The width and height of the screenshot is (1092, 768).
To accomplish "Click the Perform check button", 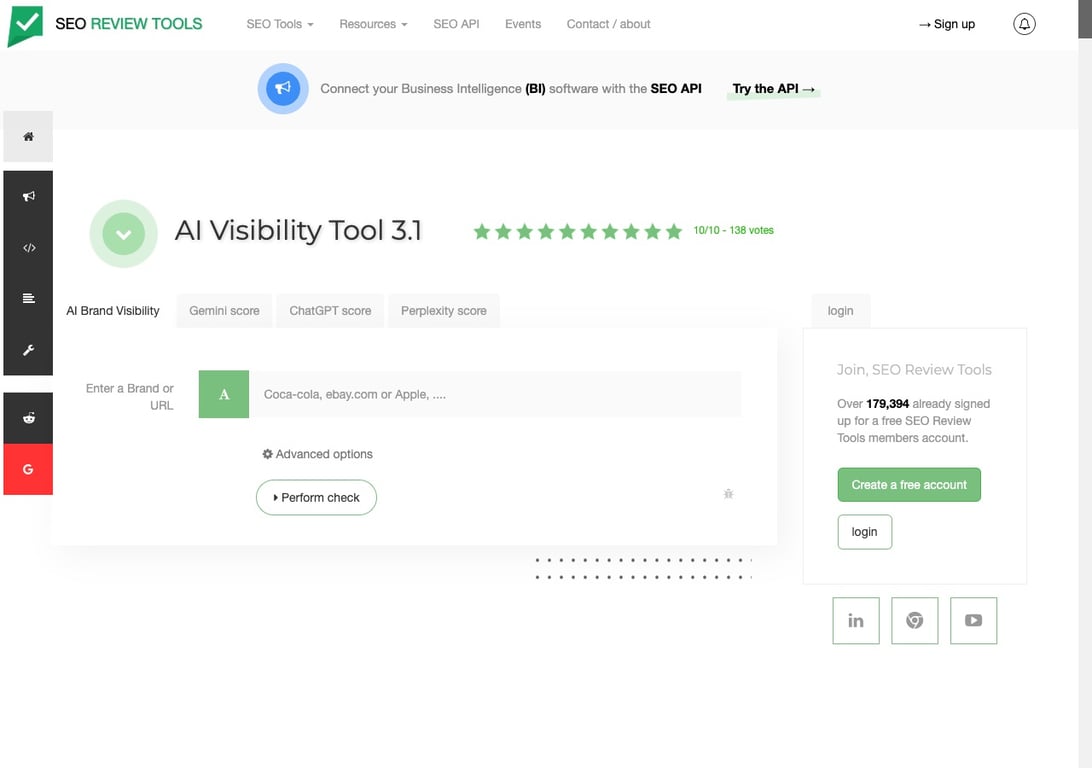I will (x=316, y=497).
